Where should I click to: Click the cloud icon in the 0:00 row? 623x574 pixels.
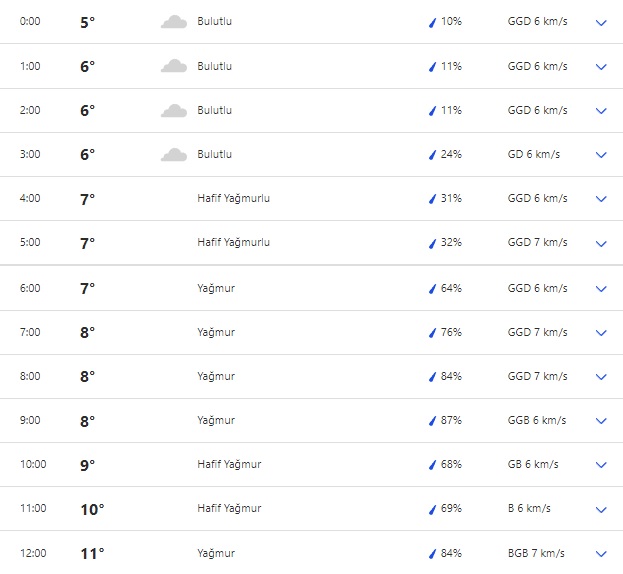174,22
